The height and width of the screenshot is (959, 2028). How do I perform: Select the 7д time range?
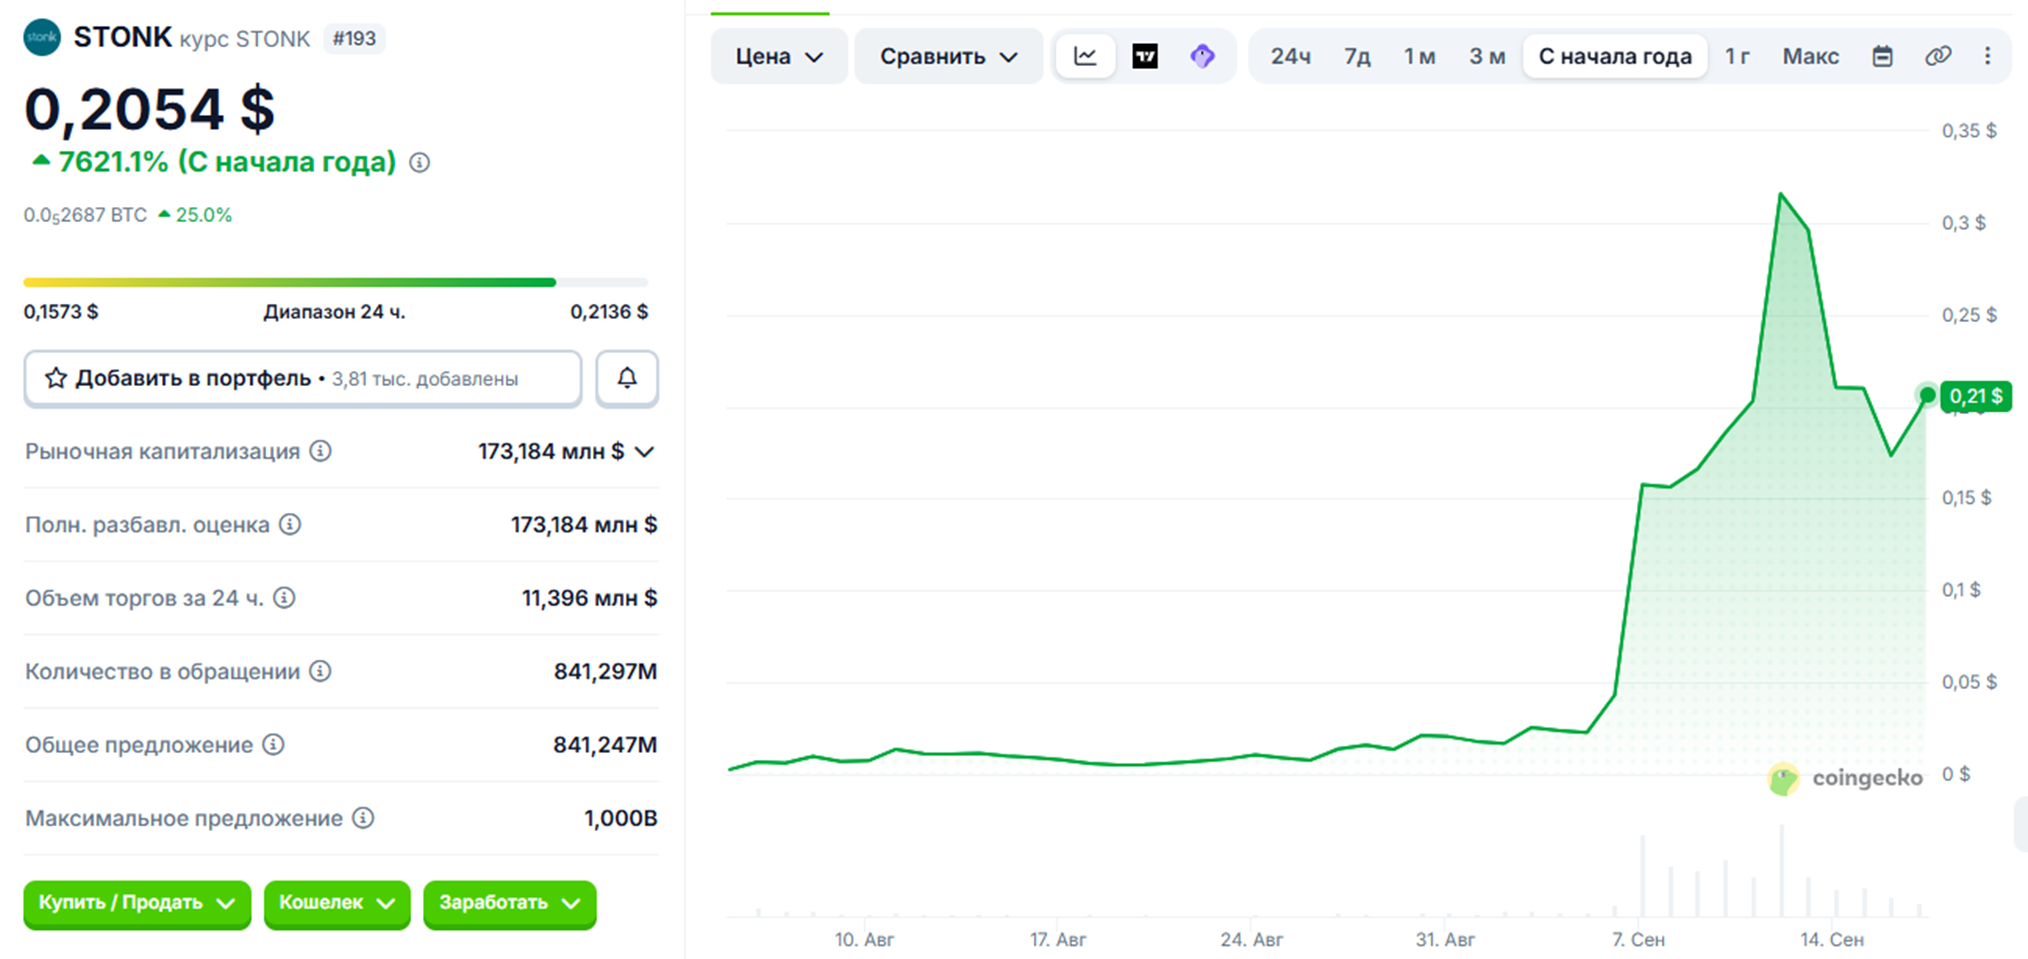click(x=1357, y=56)
